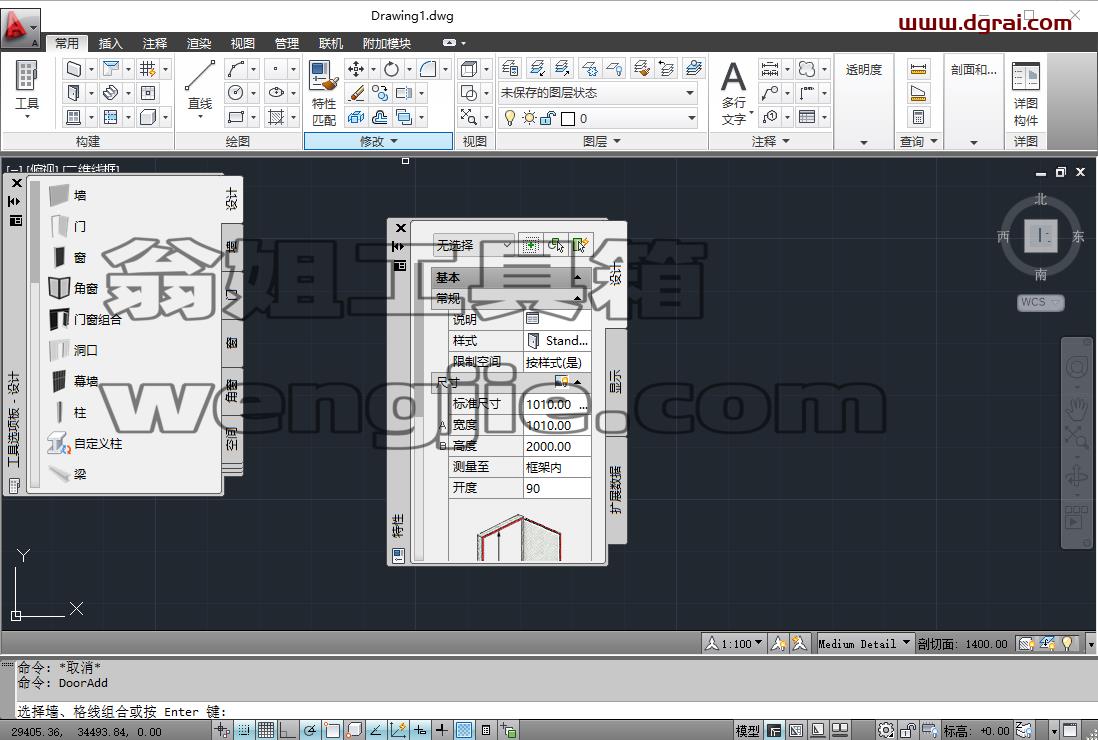Click the Rotate tool in the Modify panel
1098x740 pixels.
(x=391, y=69)
